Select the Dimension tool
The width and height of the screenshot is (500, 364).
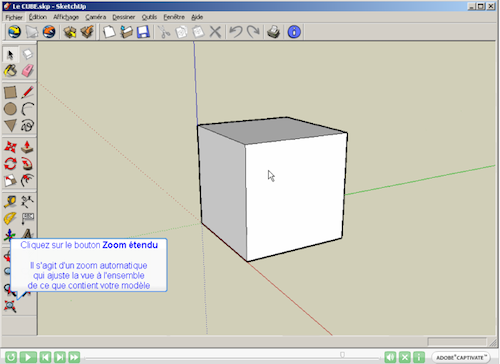point(27,202)
